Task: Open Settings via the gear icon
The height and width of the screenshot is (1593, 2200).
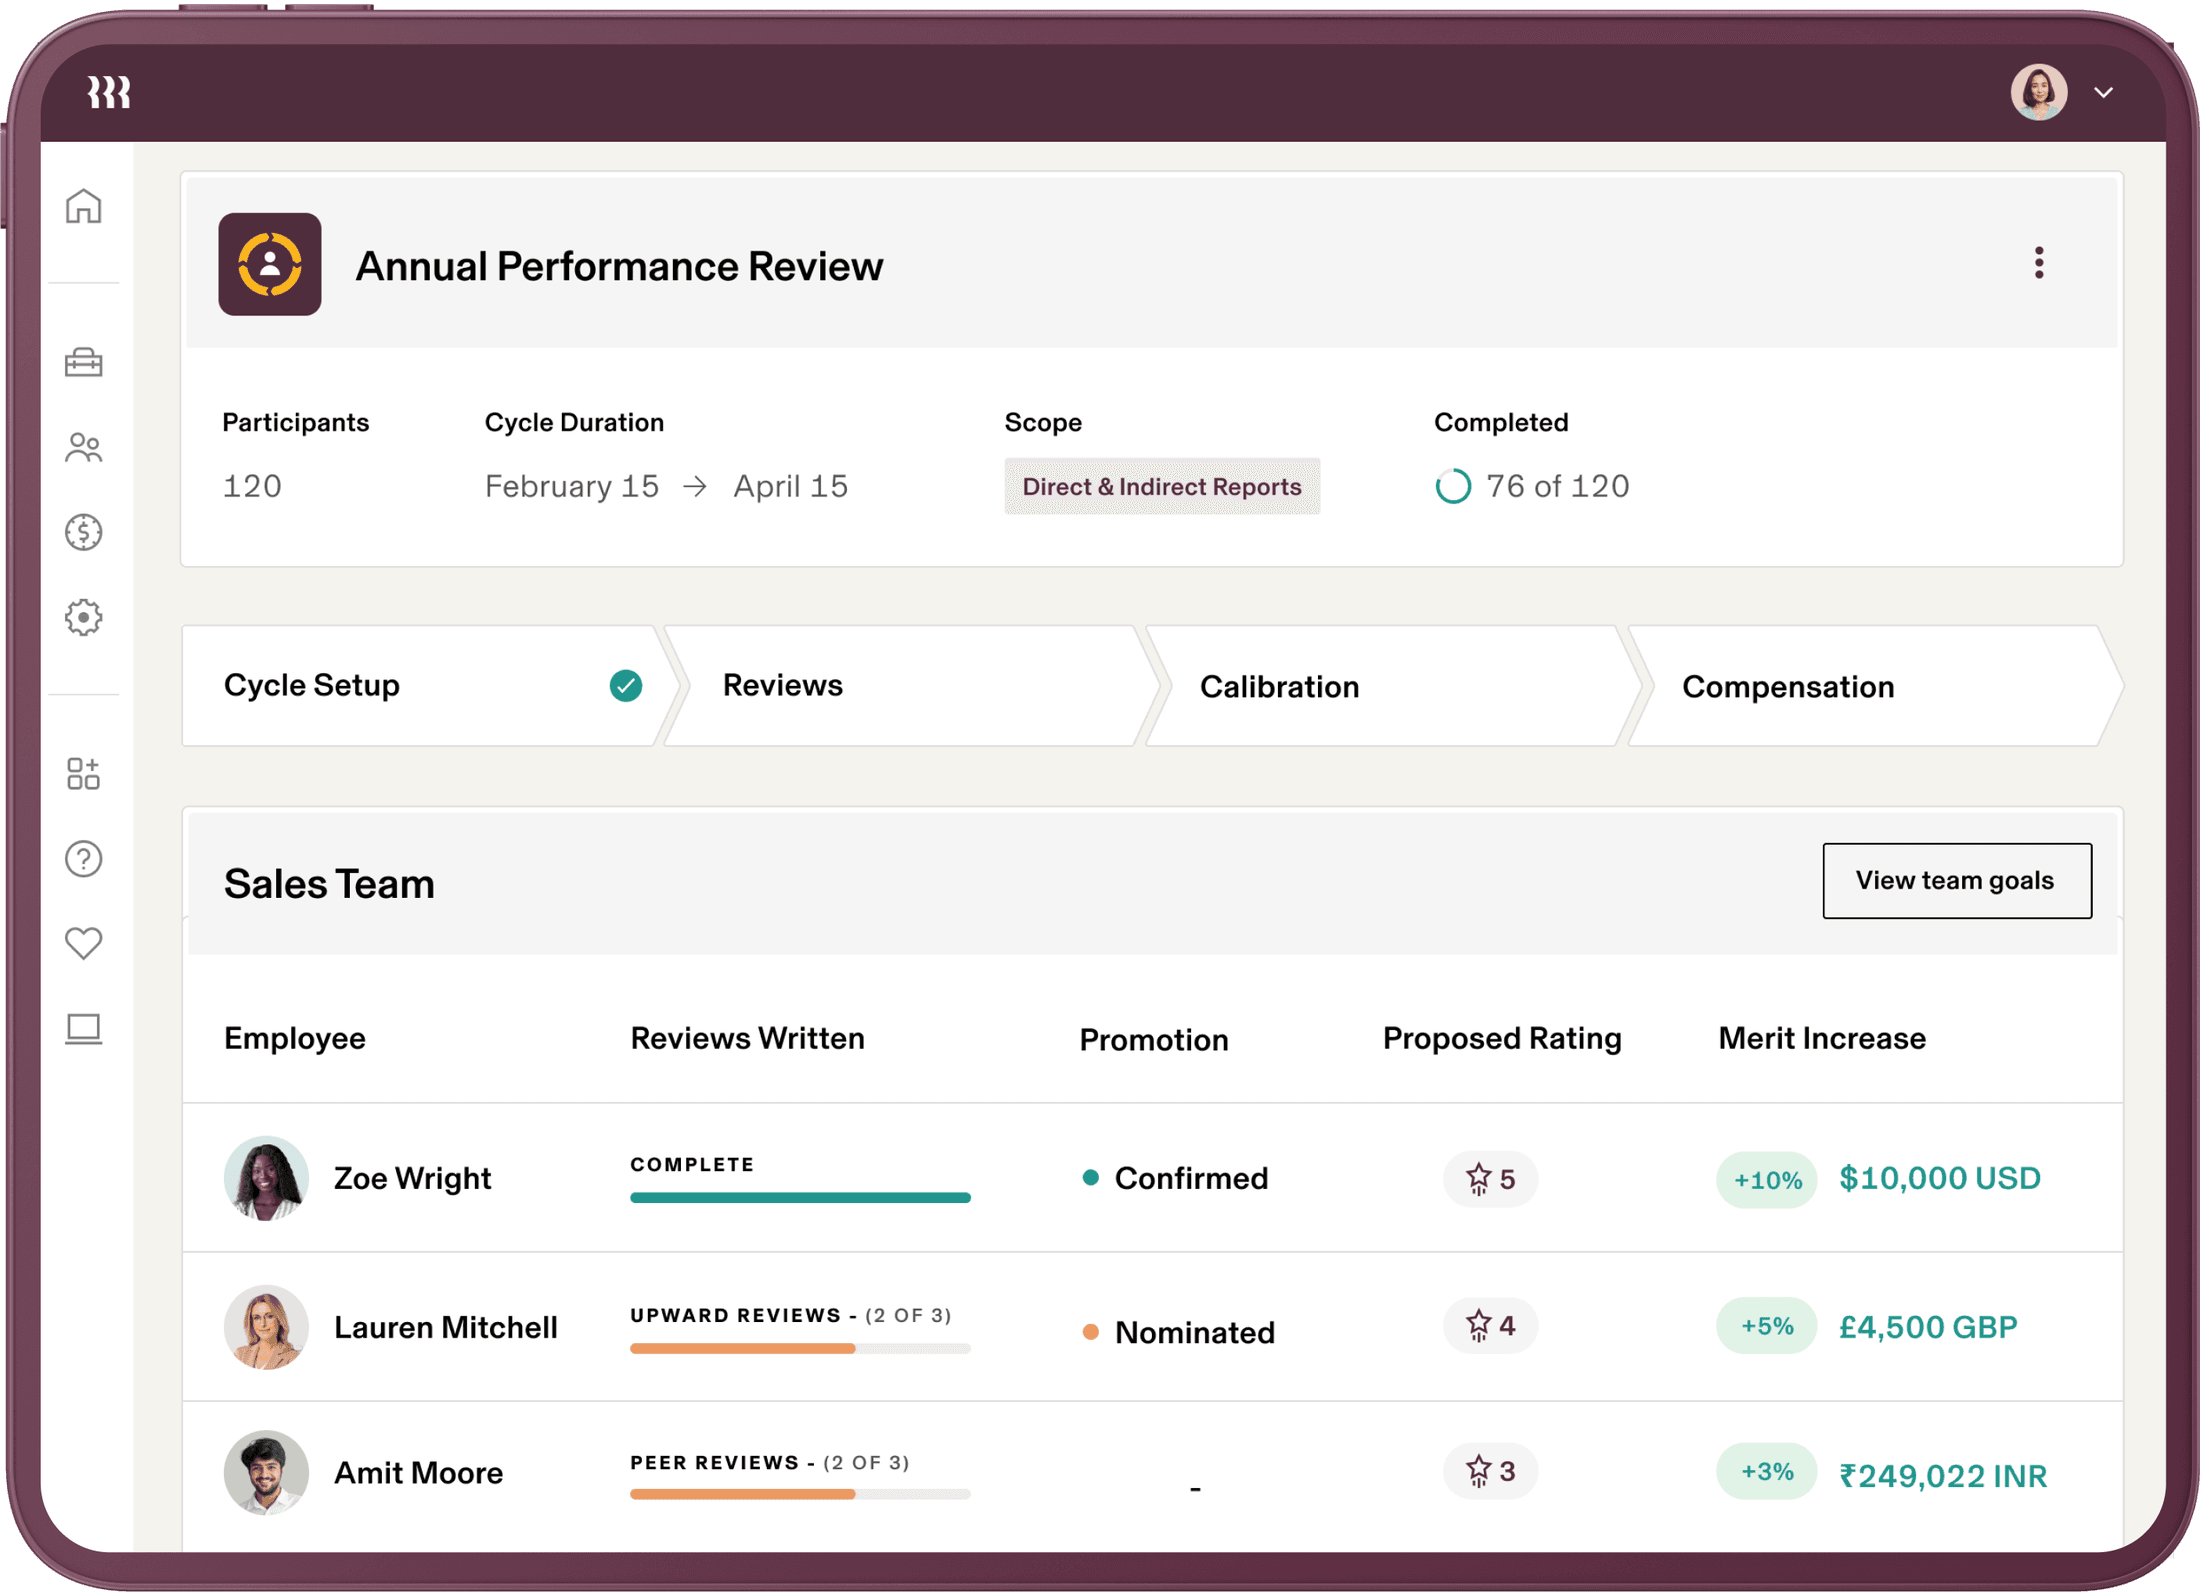Action: click(84, 618)
